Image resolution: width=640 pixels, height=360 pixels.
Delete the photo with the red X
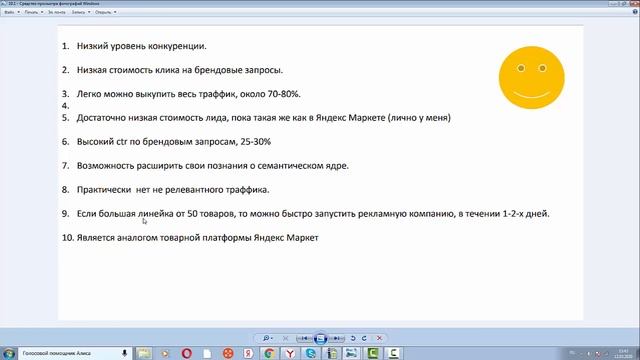tap(379, 338)
